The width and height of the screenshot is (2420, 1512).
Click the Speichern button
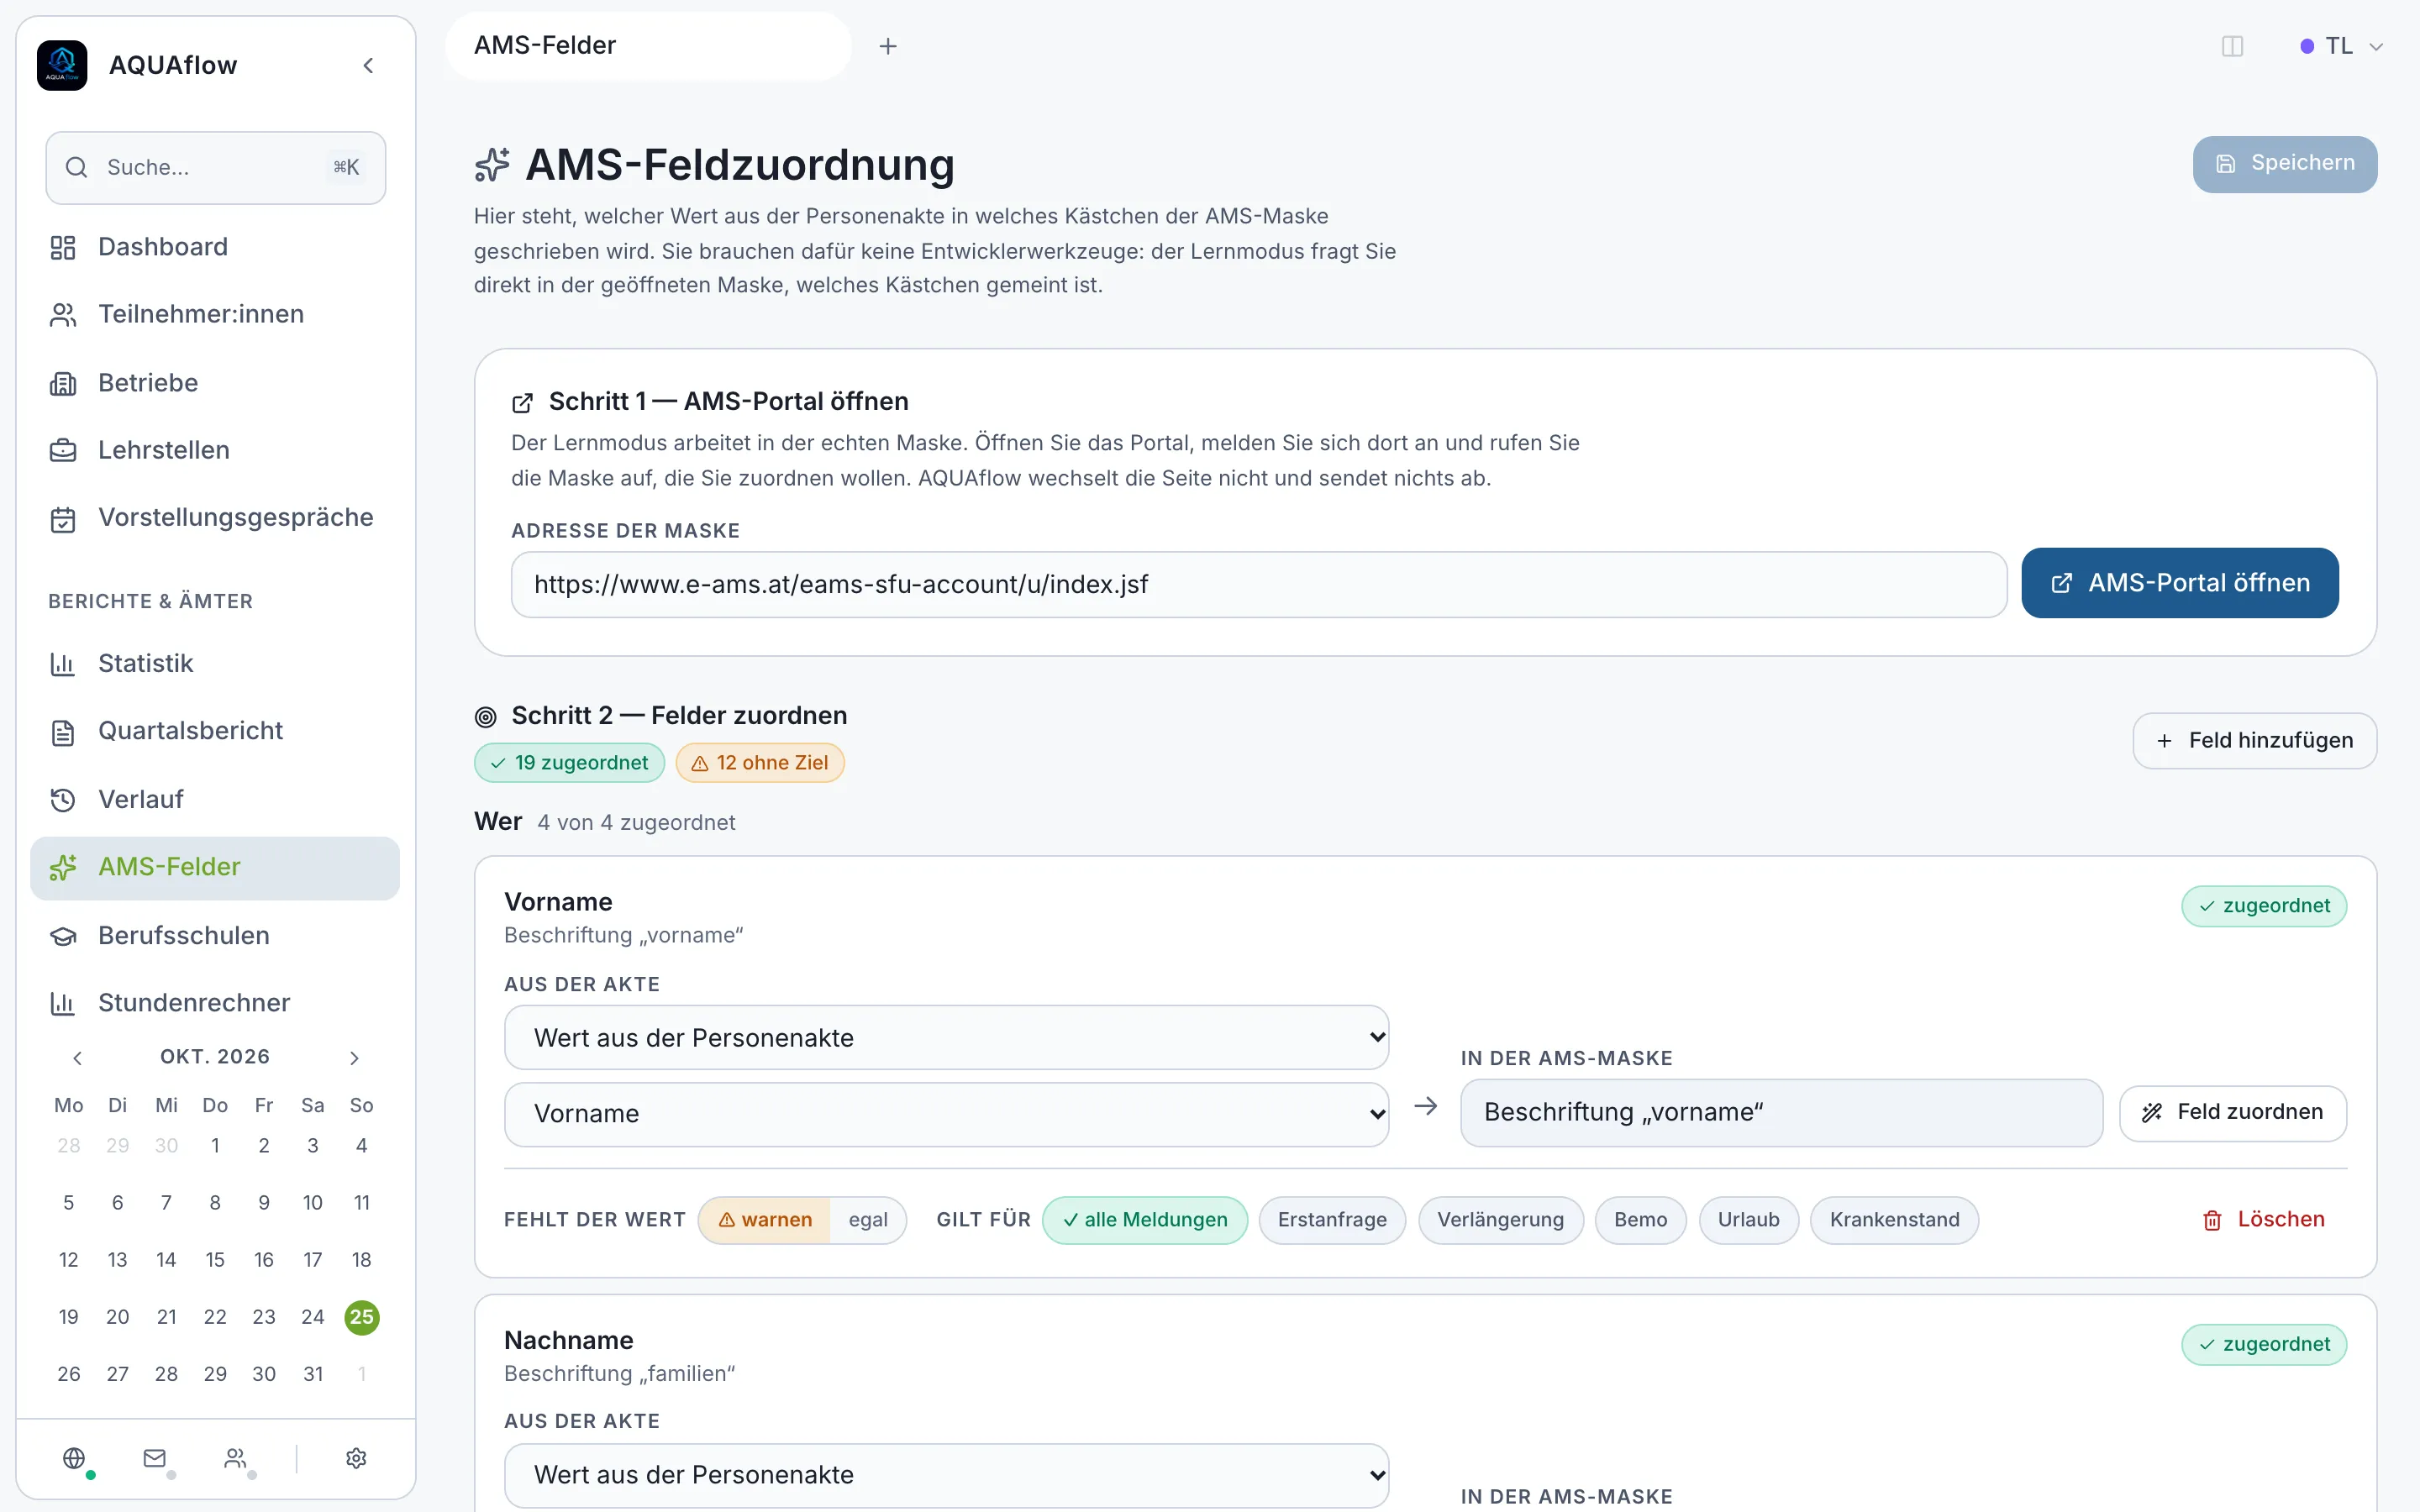point(2285,164)
